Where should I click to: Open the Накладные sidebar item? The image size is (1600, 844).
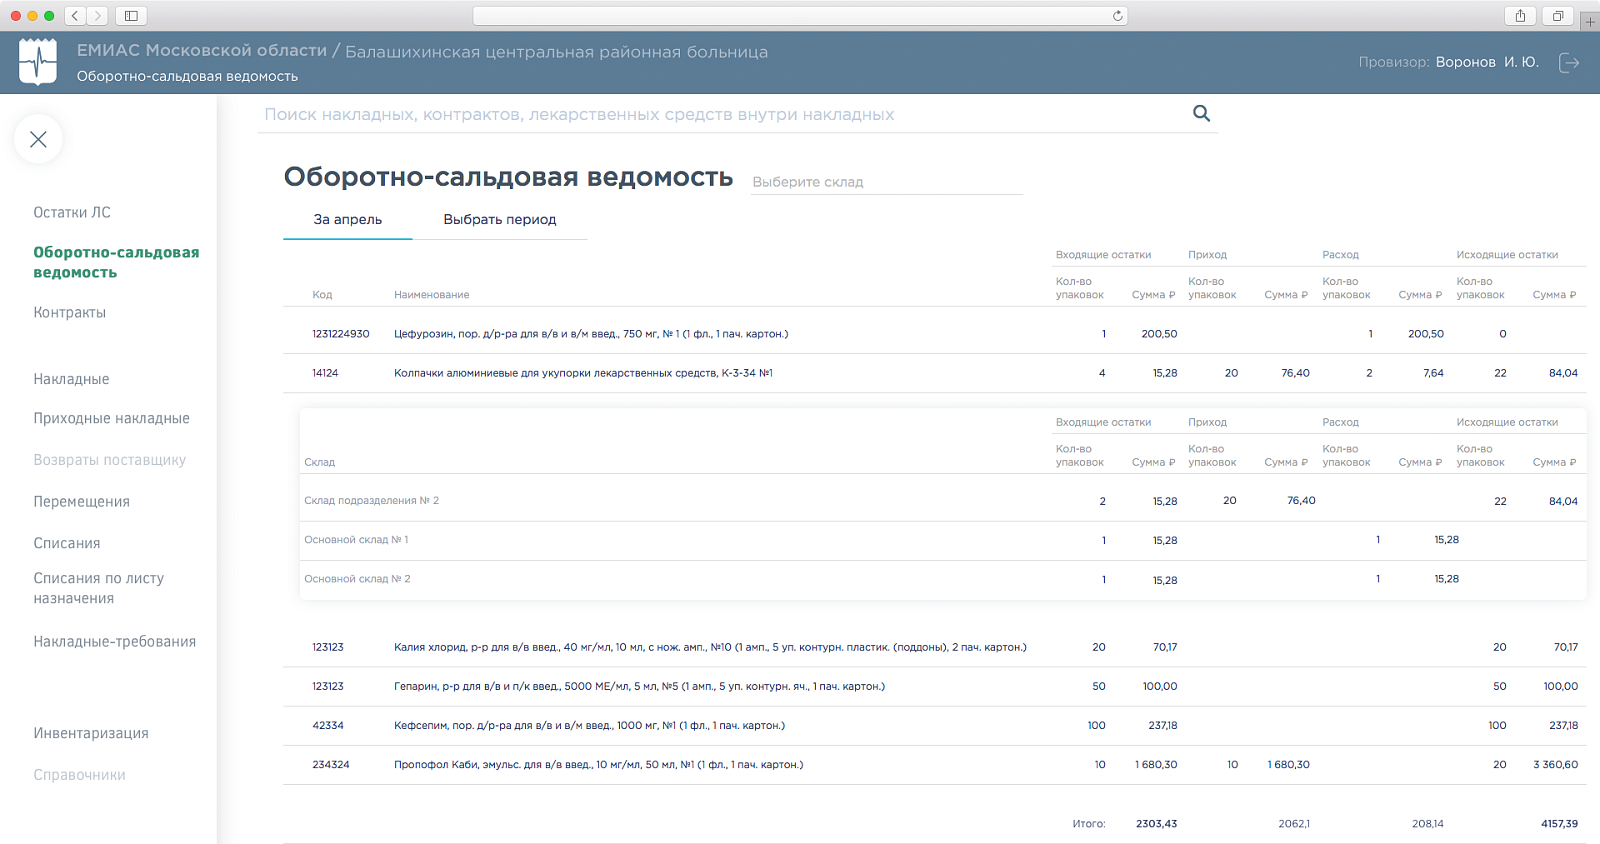tap(71, 379)
